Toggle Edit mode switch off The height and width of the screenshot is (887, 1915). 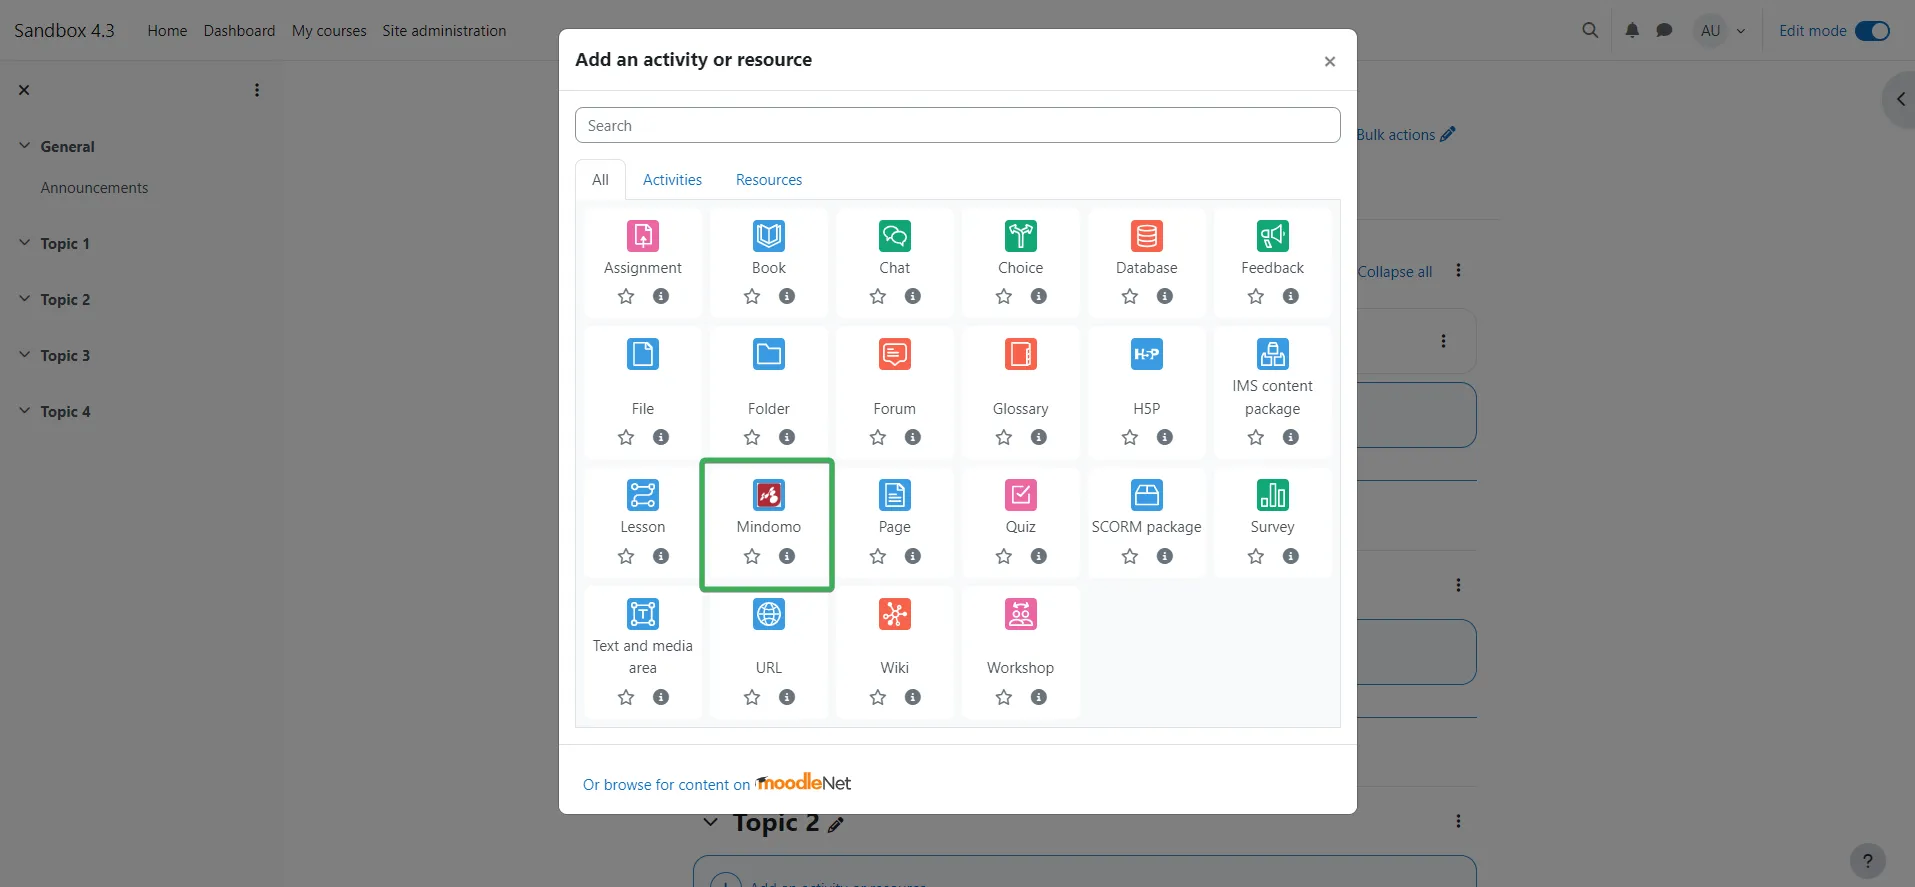(x=1872, y=31)
